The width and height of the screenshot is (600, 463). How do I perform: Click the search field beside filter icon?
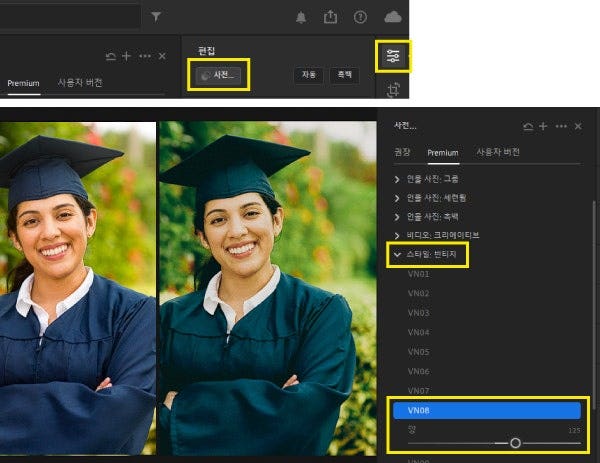70,16
